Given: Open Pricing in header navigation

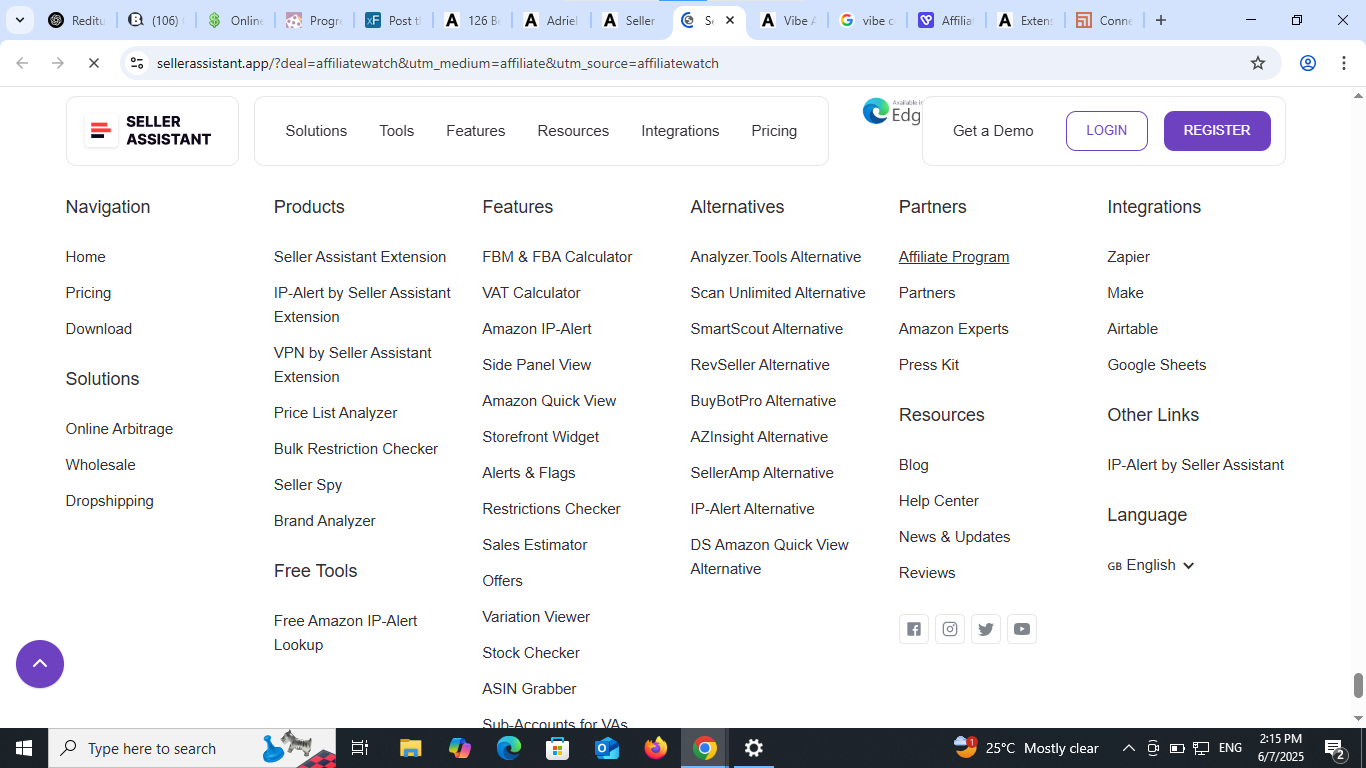Looking at the screenshot, I should pos(774,131).
